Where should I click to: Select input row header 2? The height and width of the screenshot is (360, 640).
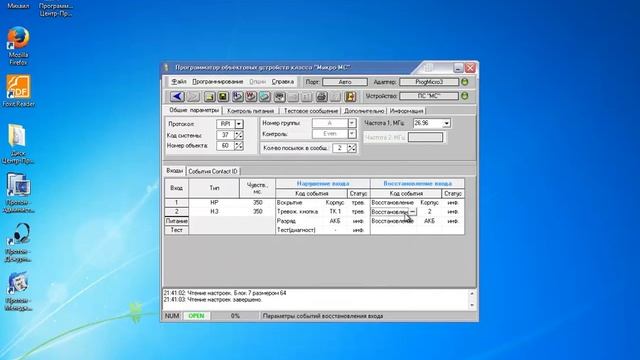(176, 211)
